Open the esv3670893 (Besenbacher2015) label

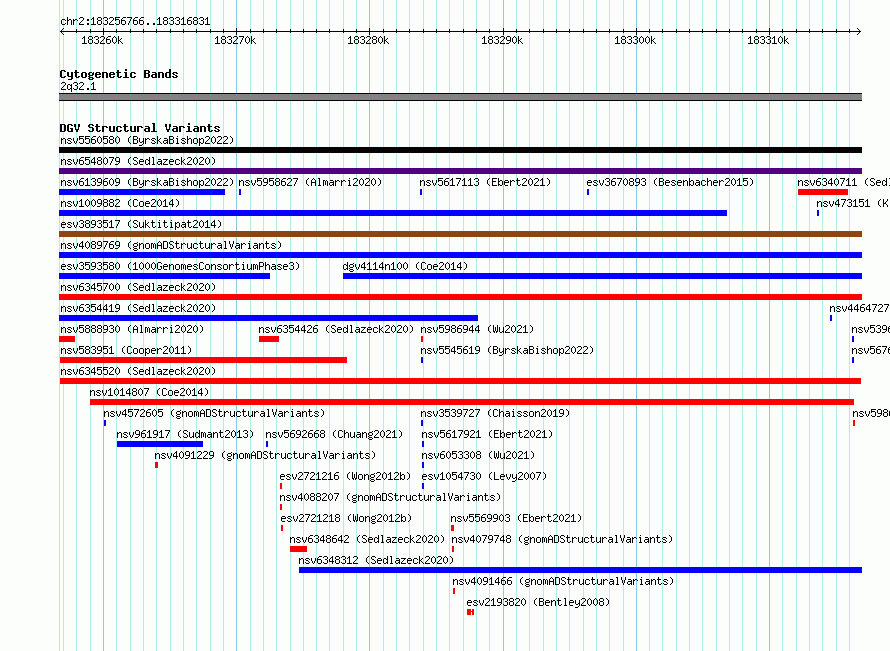pos(670,182)
